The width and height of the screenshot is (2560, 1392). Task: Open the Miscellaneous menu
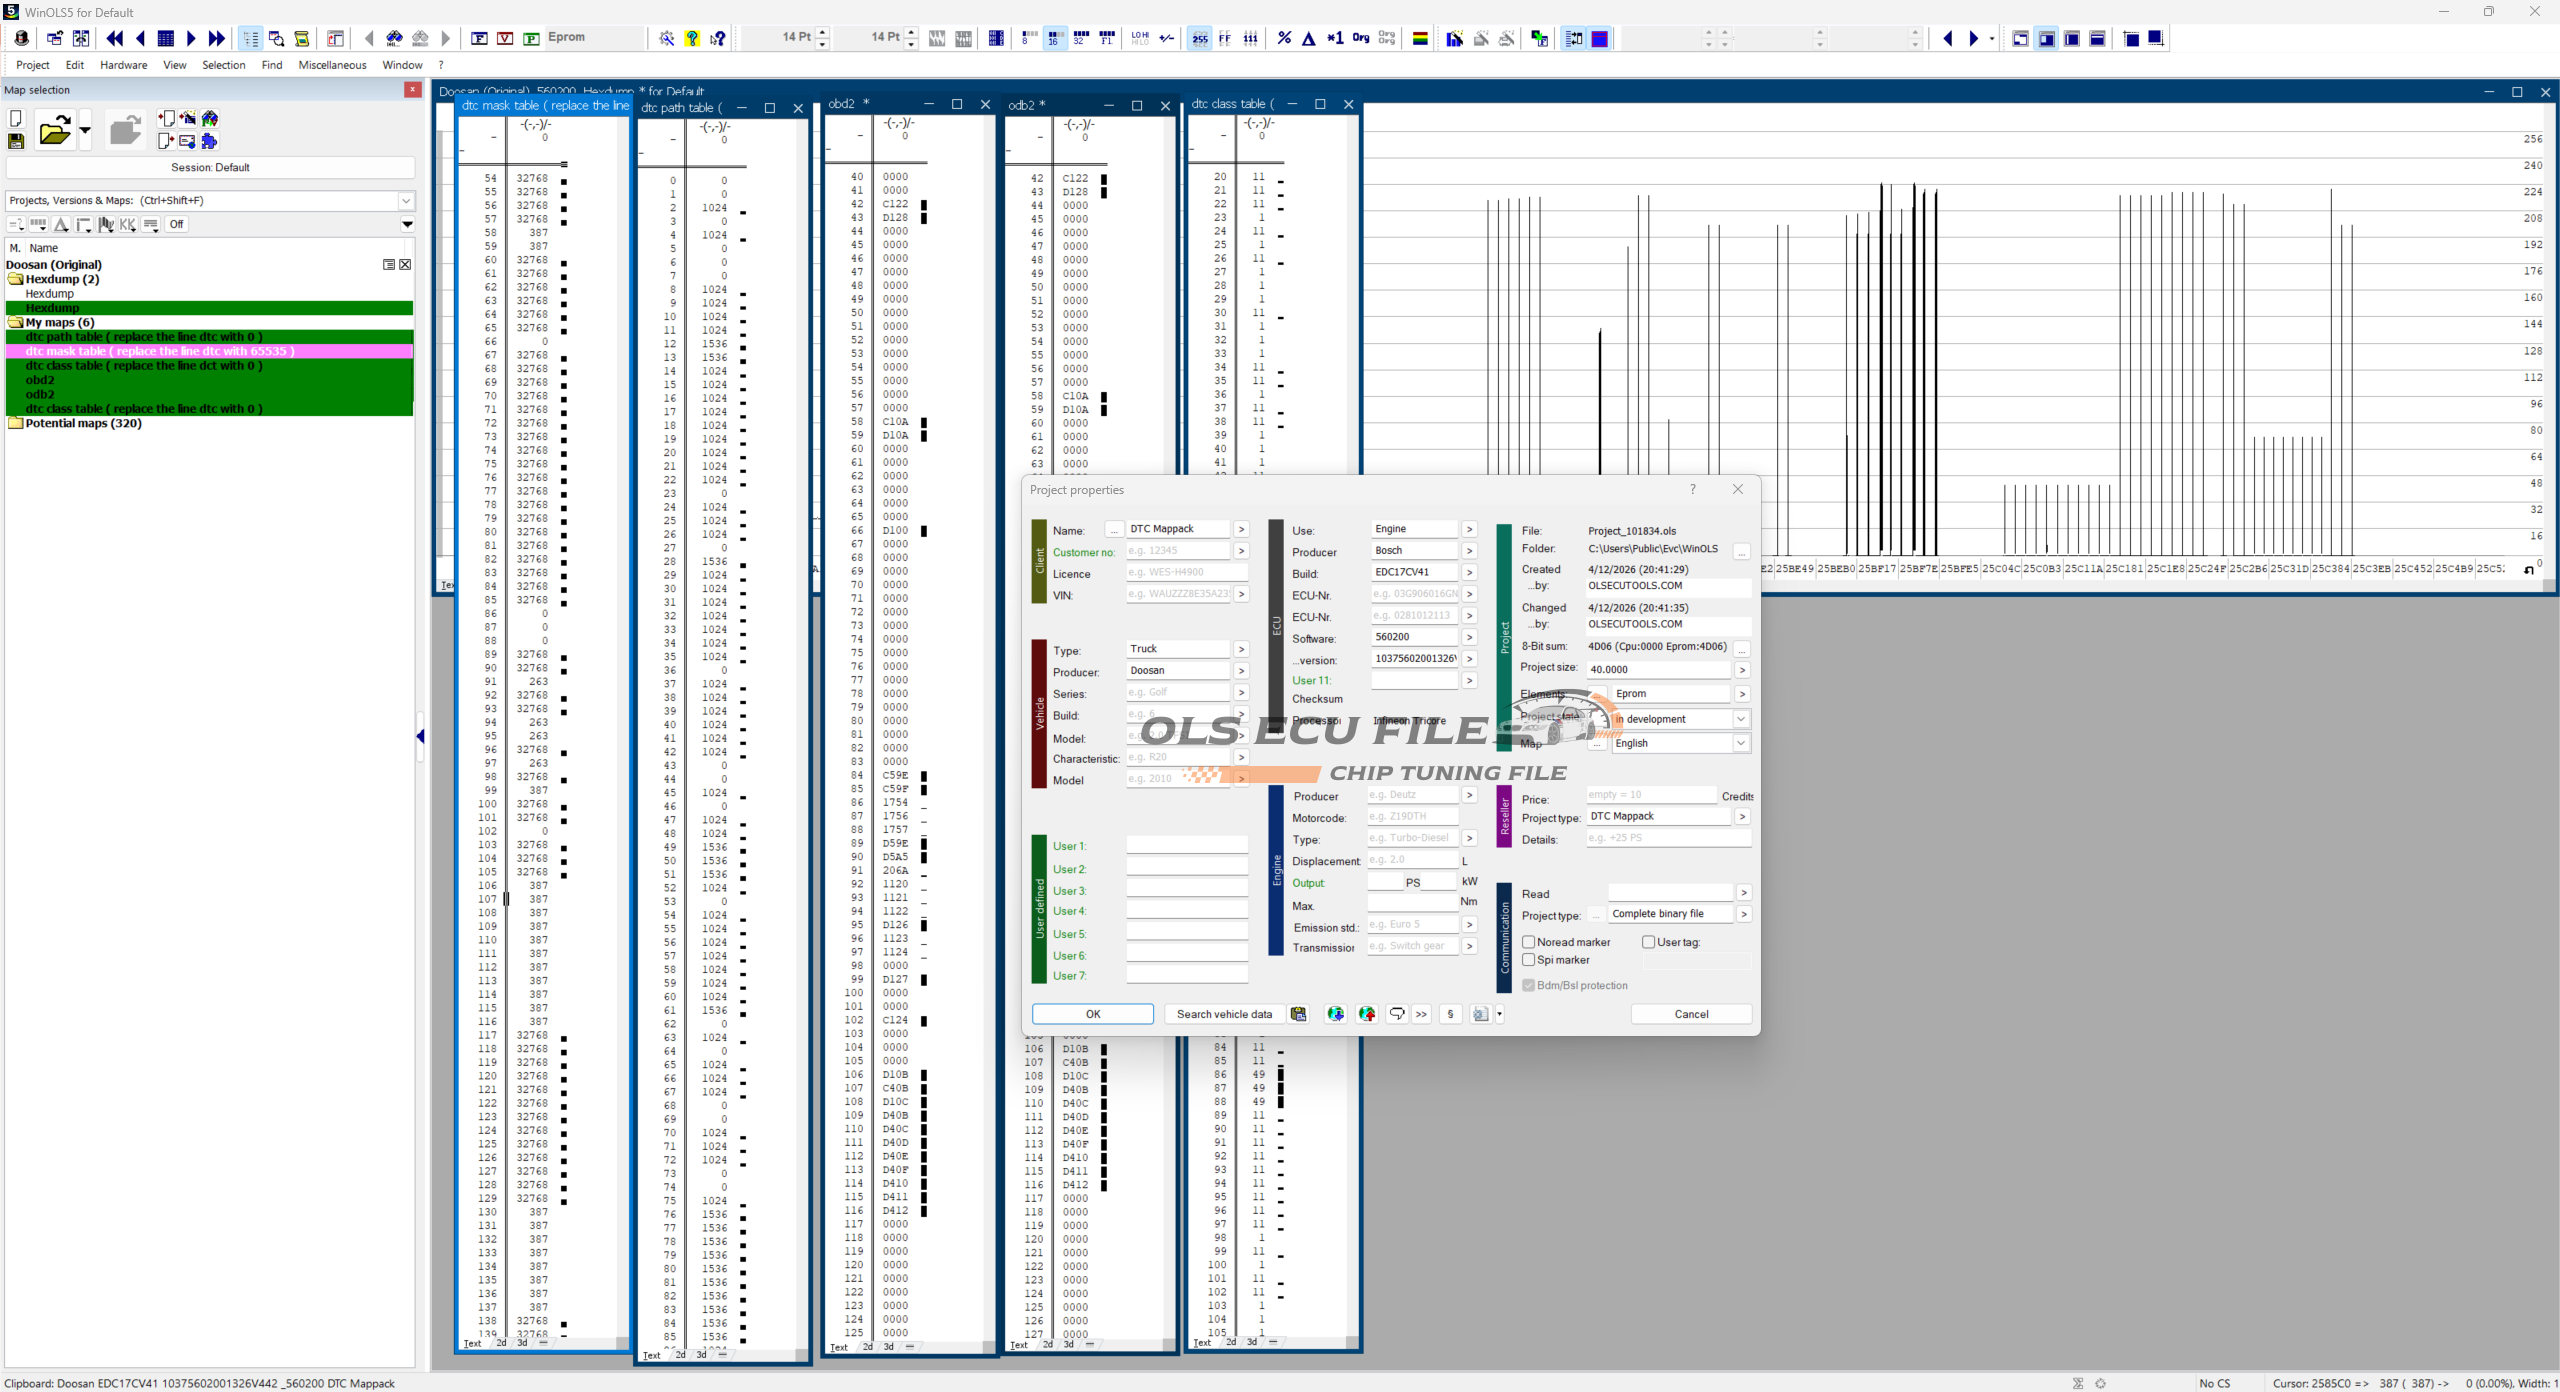point(332,65)
